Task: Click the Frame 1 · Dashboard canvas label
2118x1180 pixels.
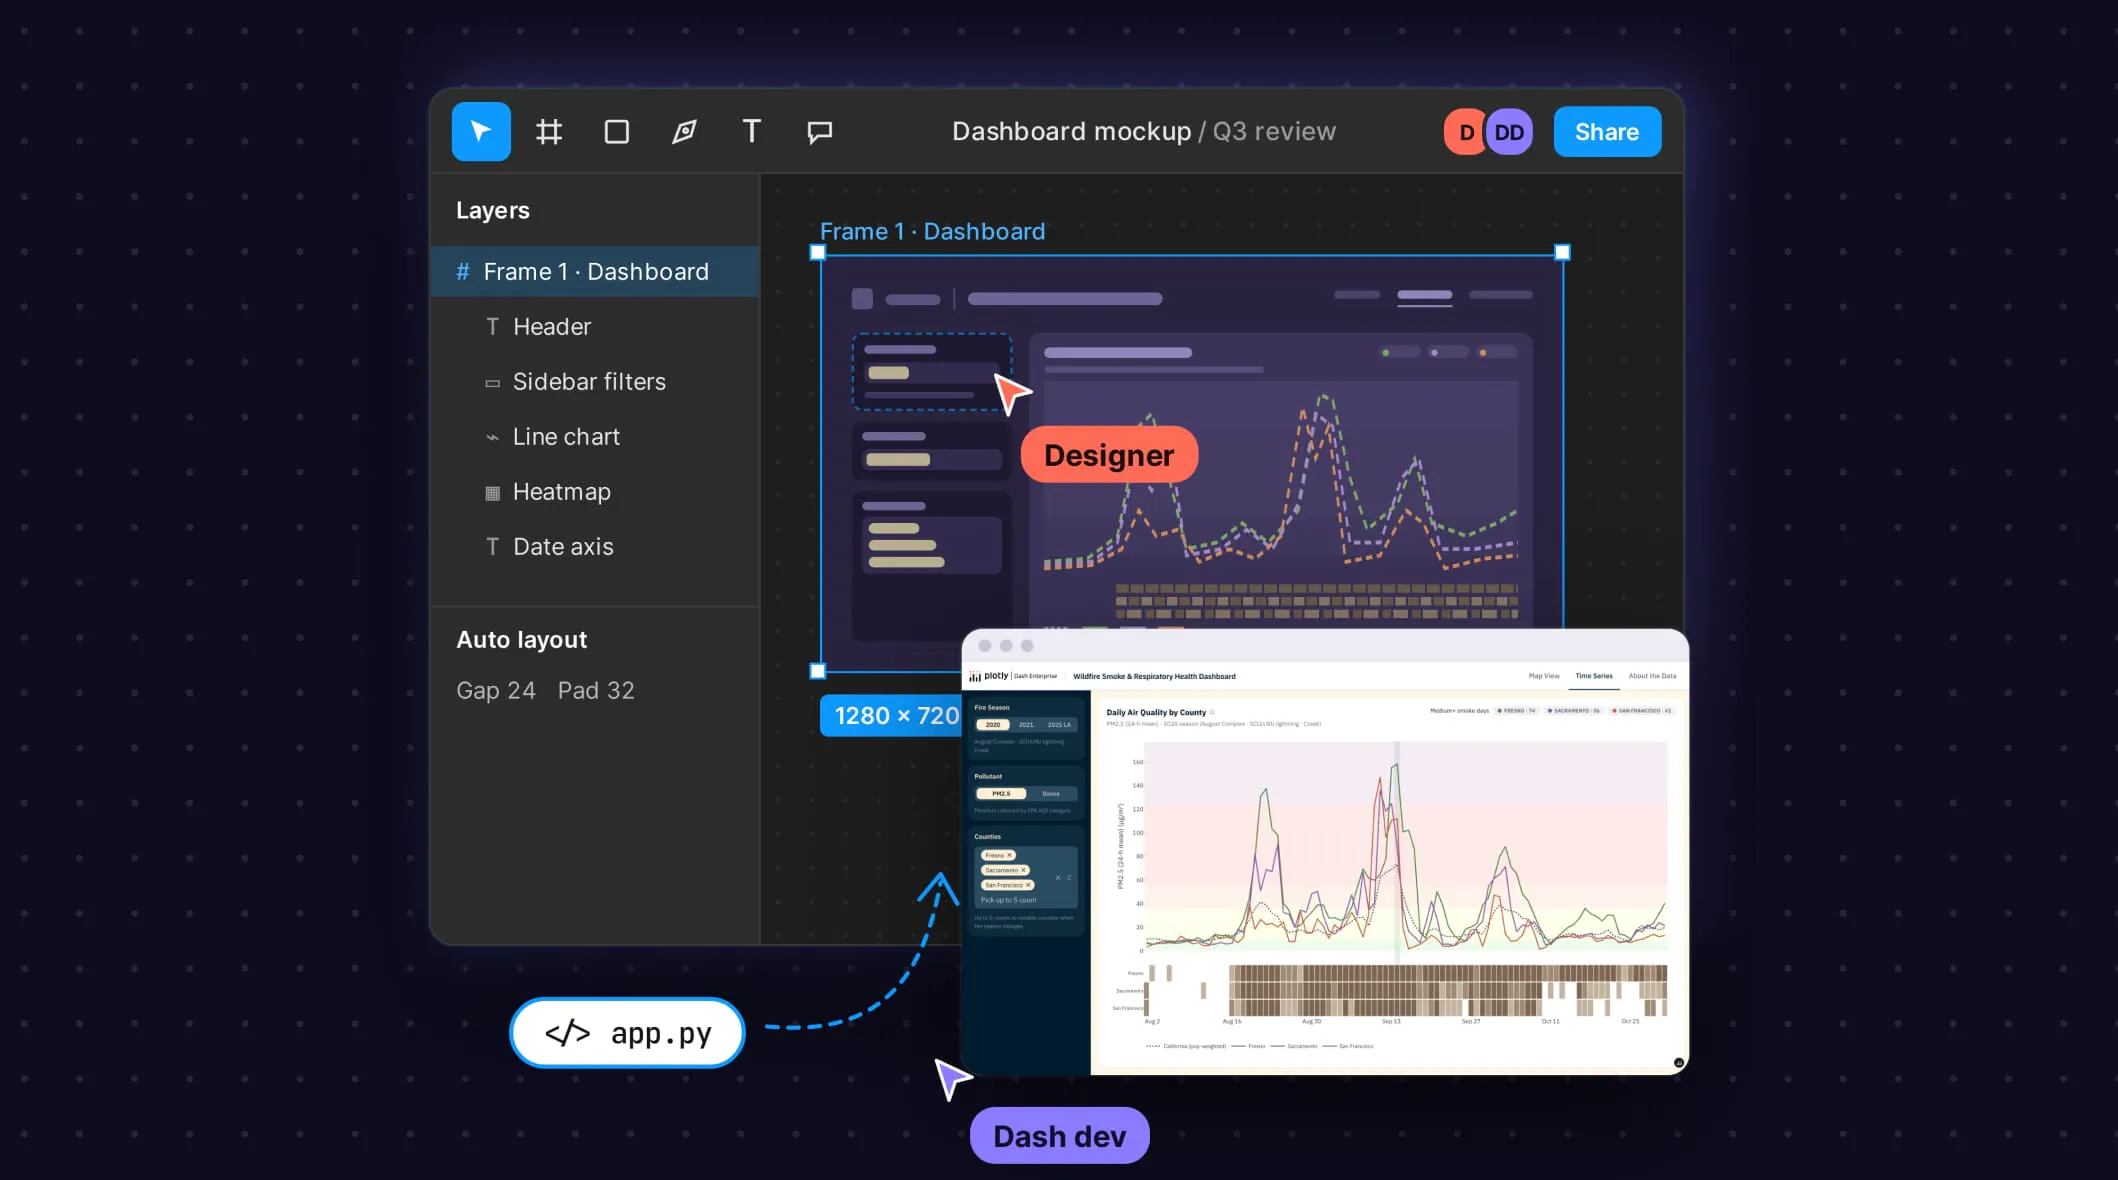Action: tap(932, 231)
